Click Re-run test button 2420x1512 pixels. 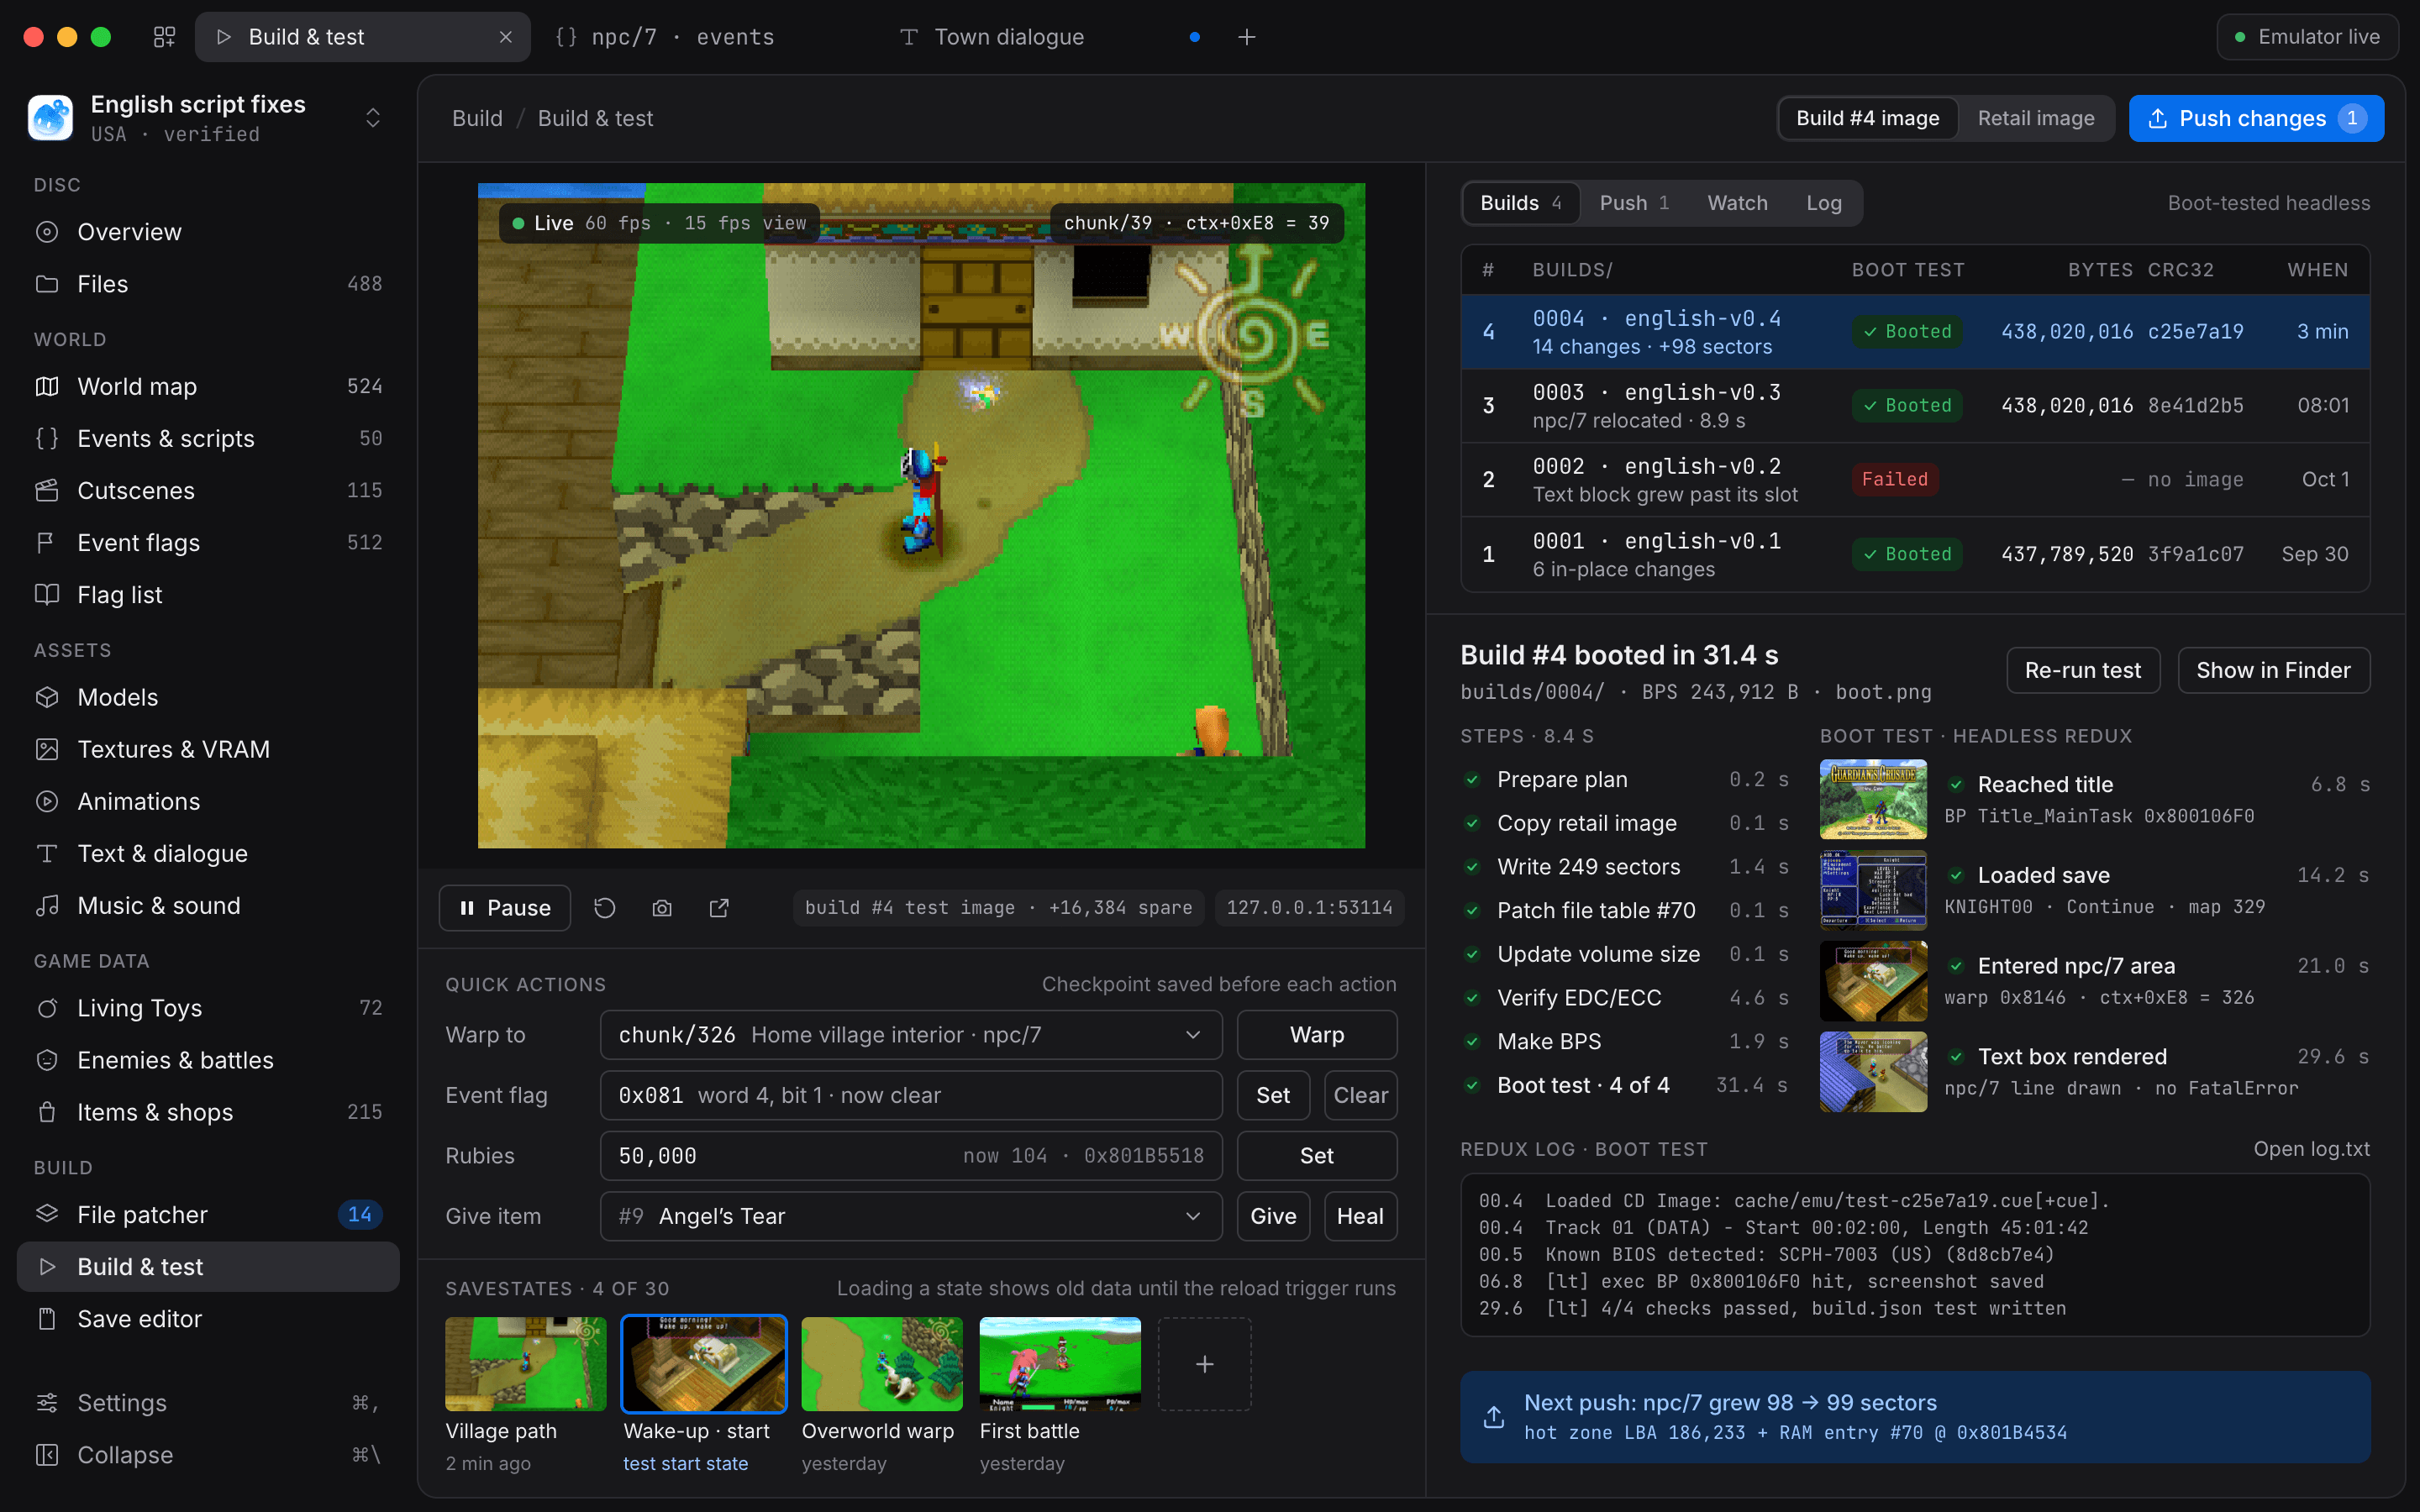pyautogui.click(x=2082, y=670)
